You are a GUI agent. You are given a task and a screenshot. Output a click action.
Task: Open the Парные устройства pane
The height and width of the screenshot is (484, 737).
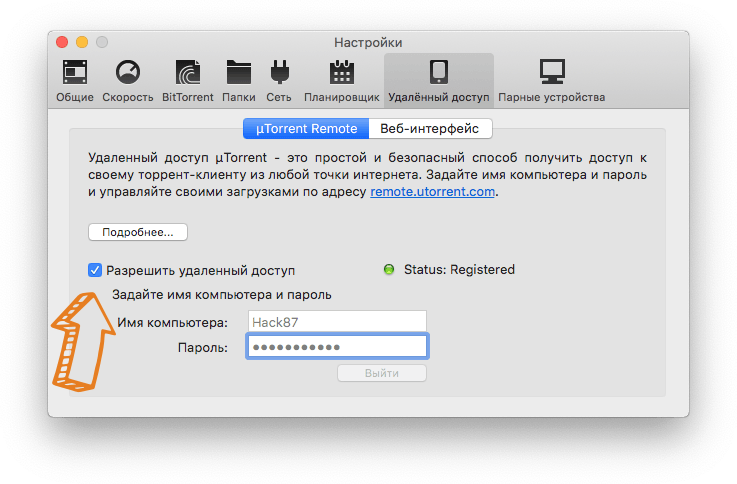click(552, 81)
